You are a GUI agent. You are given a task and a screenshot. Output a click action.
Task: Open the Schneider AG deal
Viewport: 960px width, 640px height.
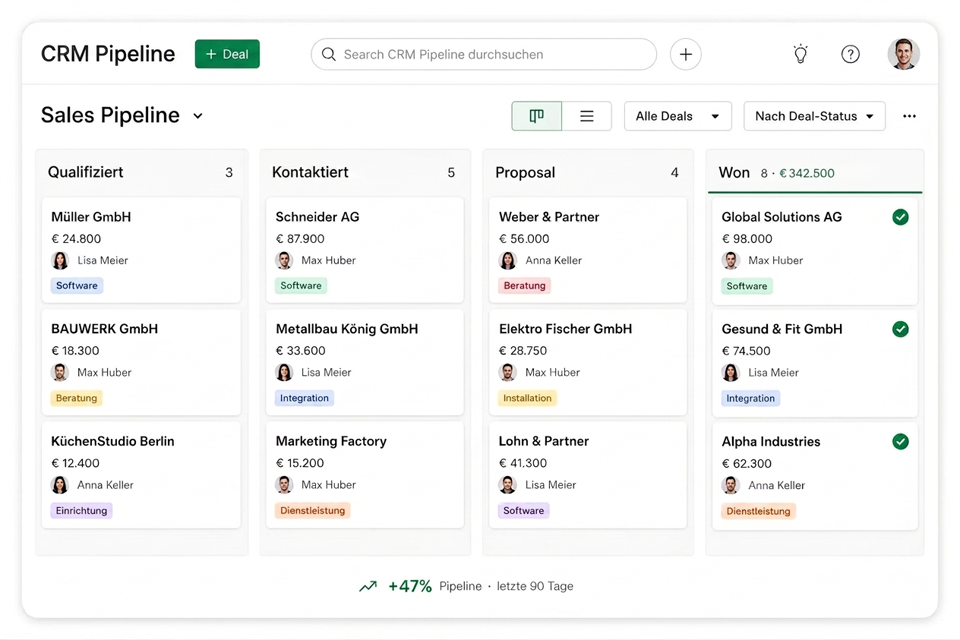coord(365,250)
